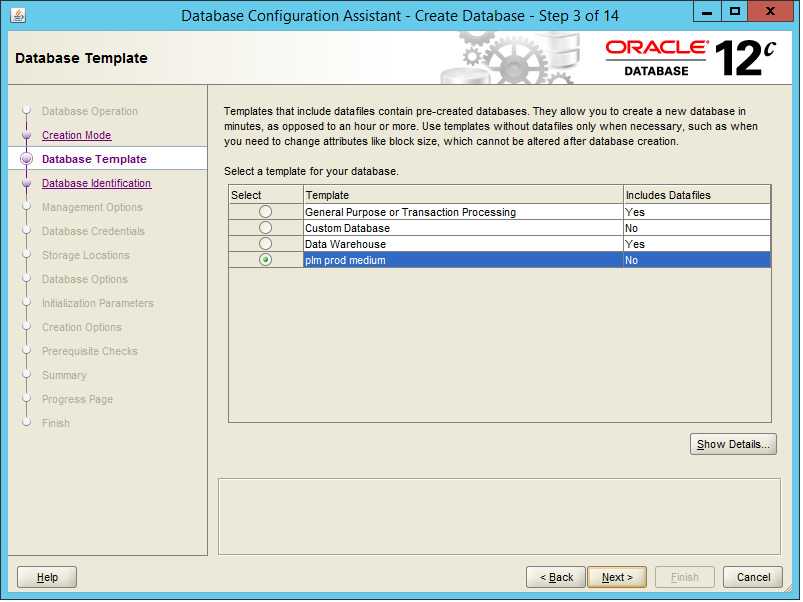Click the 'Data Warehouse' template name
Viewport: 803px width, 602px height.
pyautogui.click(x=345, y=244)
